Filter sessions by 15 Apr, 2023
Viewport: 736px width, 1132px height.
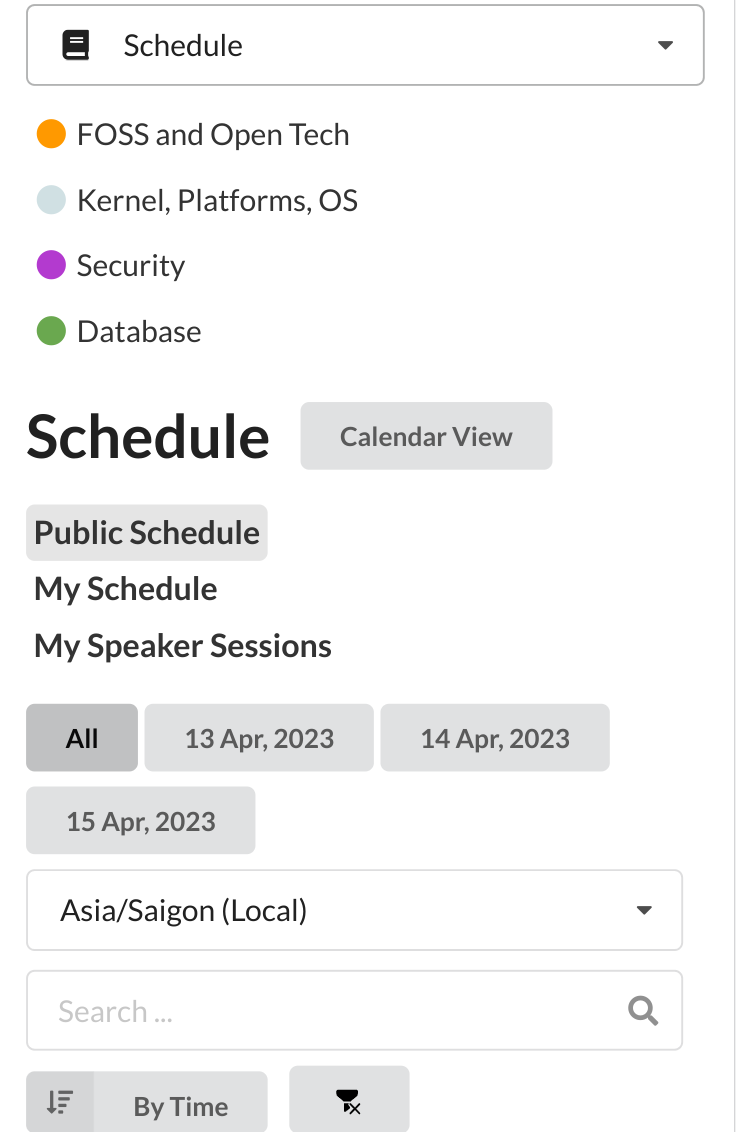click(140, 820)
